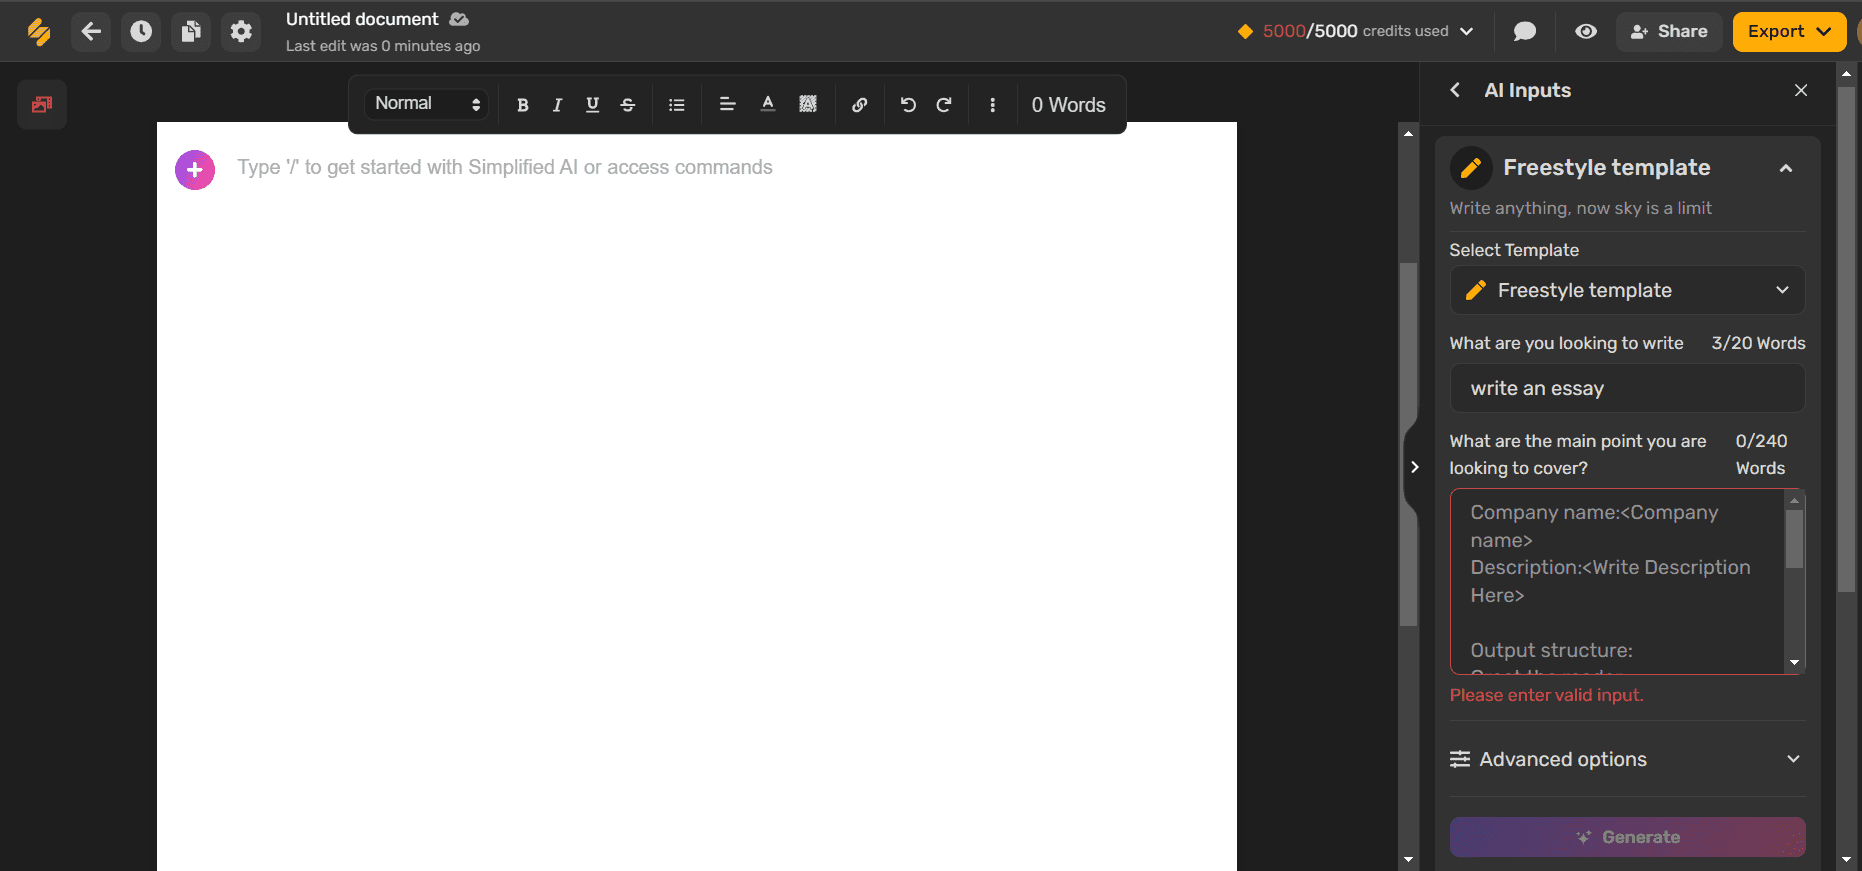Open the Normal text style dropdown
Image resolution: width=1862 pixels, height=871 pixels.
tap(427, 104)
